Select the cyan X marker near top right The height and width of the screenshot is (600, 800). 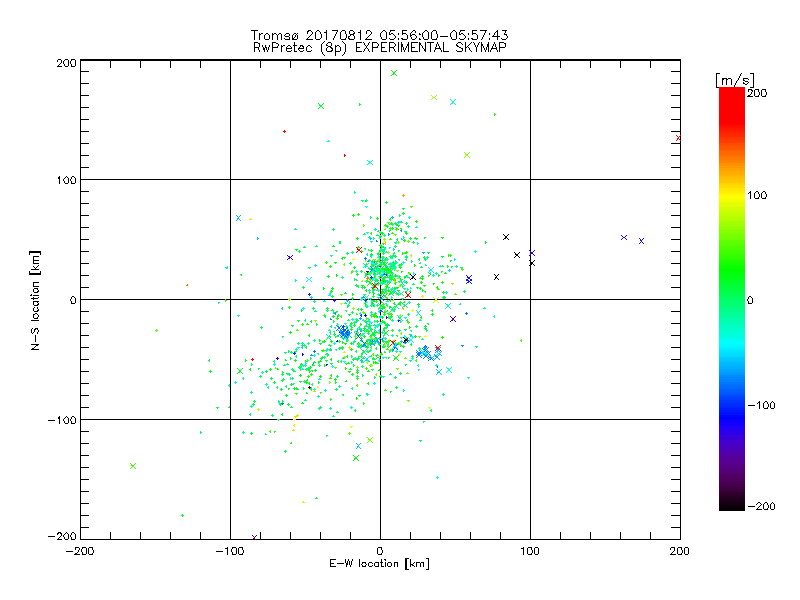(x=453, y=102)
